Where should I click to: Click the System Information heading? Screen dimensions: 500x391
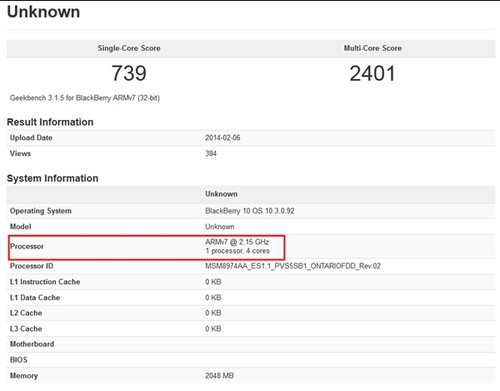[x=53, y=178]
